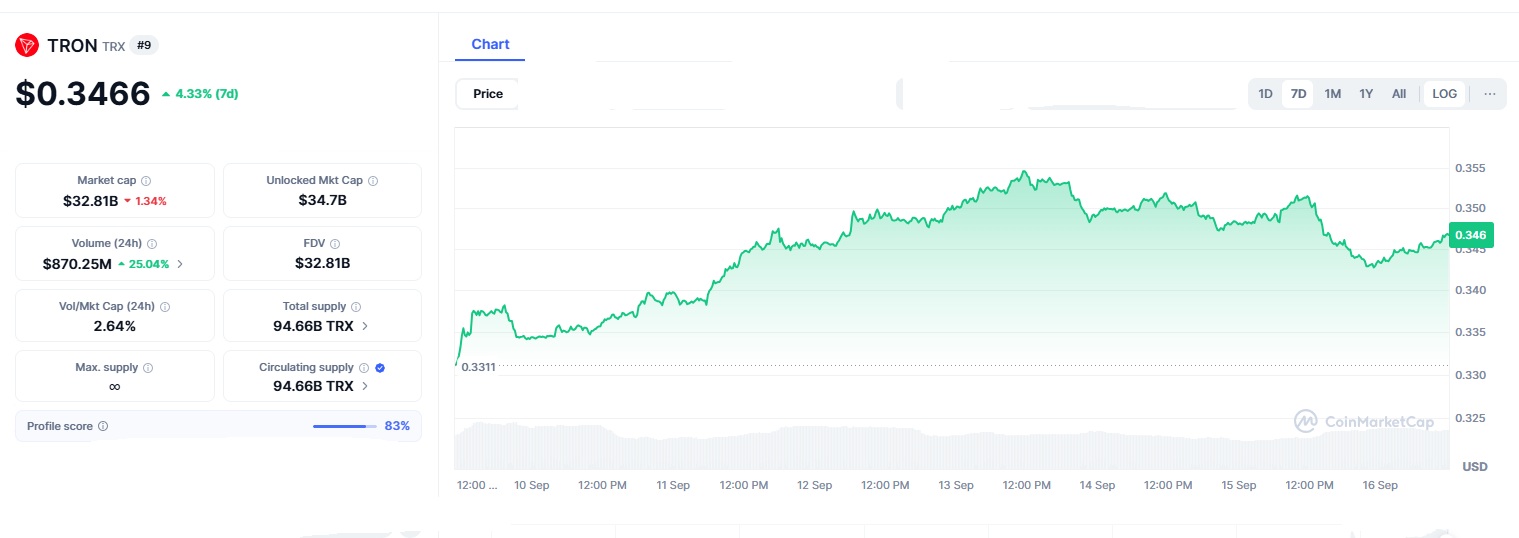Open the Max. supply info icon
This screenshot has height=538, width=1519.
click(148, 368)
